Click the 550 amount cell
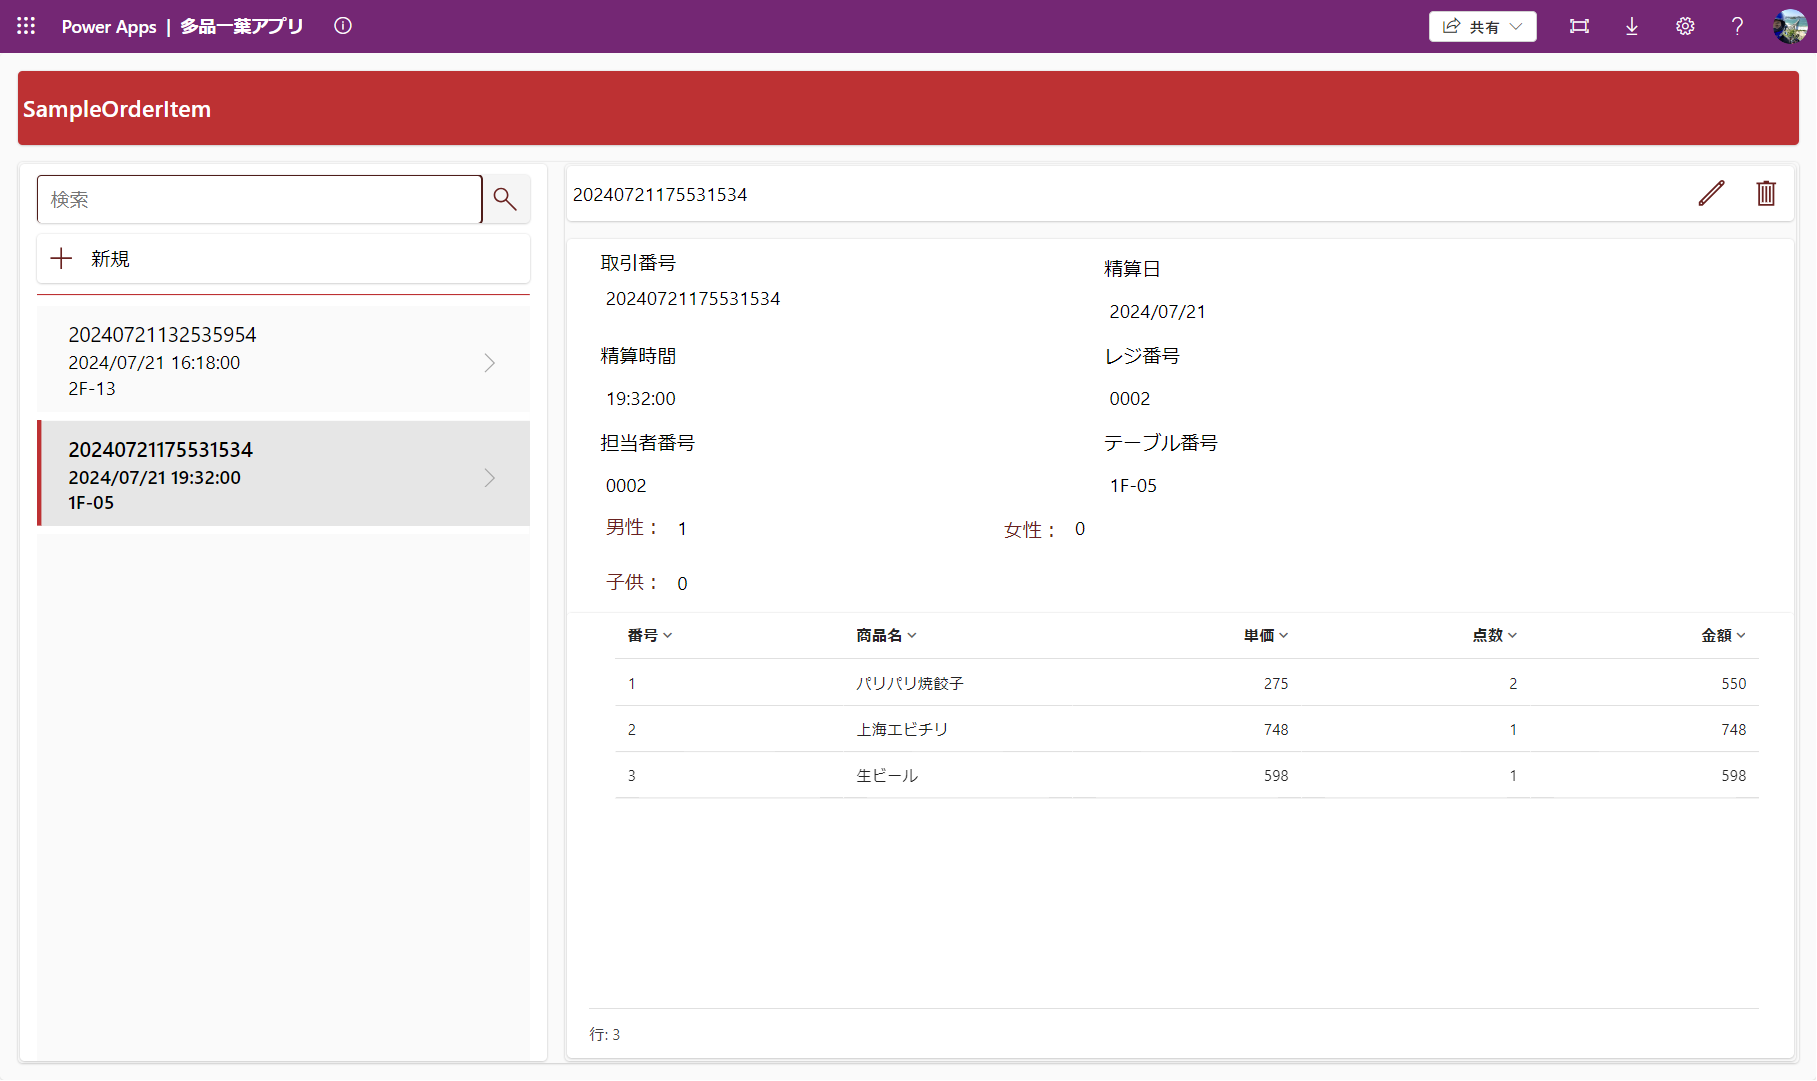The height and width of the screenshot is (1081, 1817). point(1733,684)
